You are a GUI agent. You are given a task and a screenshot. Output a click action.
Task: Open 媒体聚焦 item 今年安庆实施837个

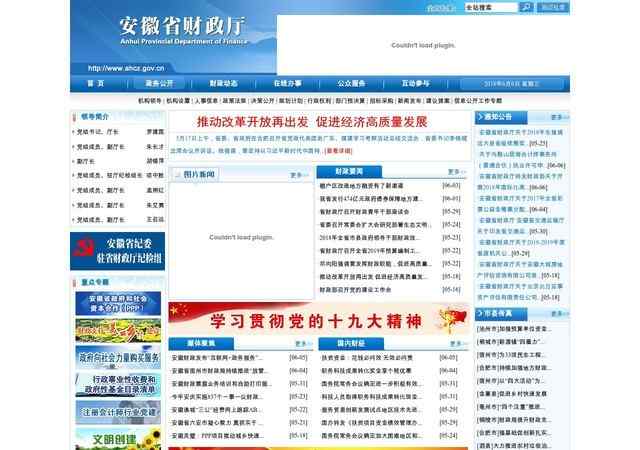pyautogui.click(x=218, y=397)
